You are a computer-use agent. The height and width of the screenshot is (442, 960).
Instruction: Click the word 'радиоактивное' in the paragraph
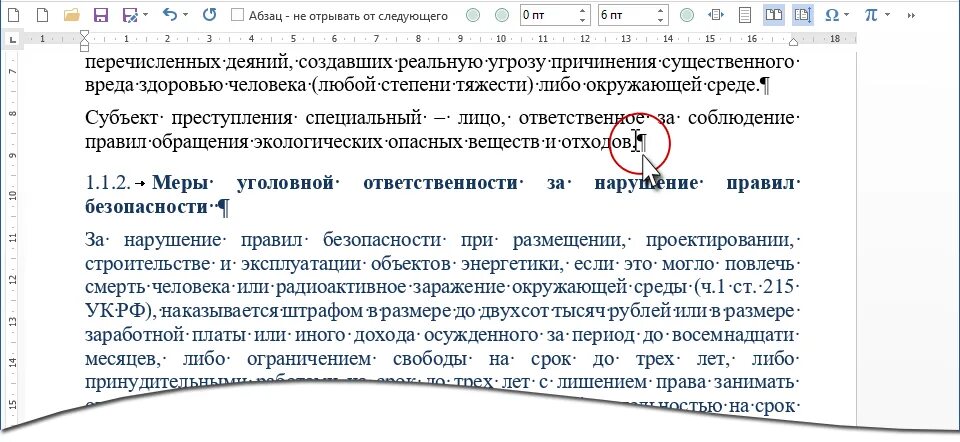coord(342,287)
